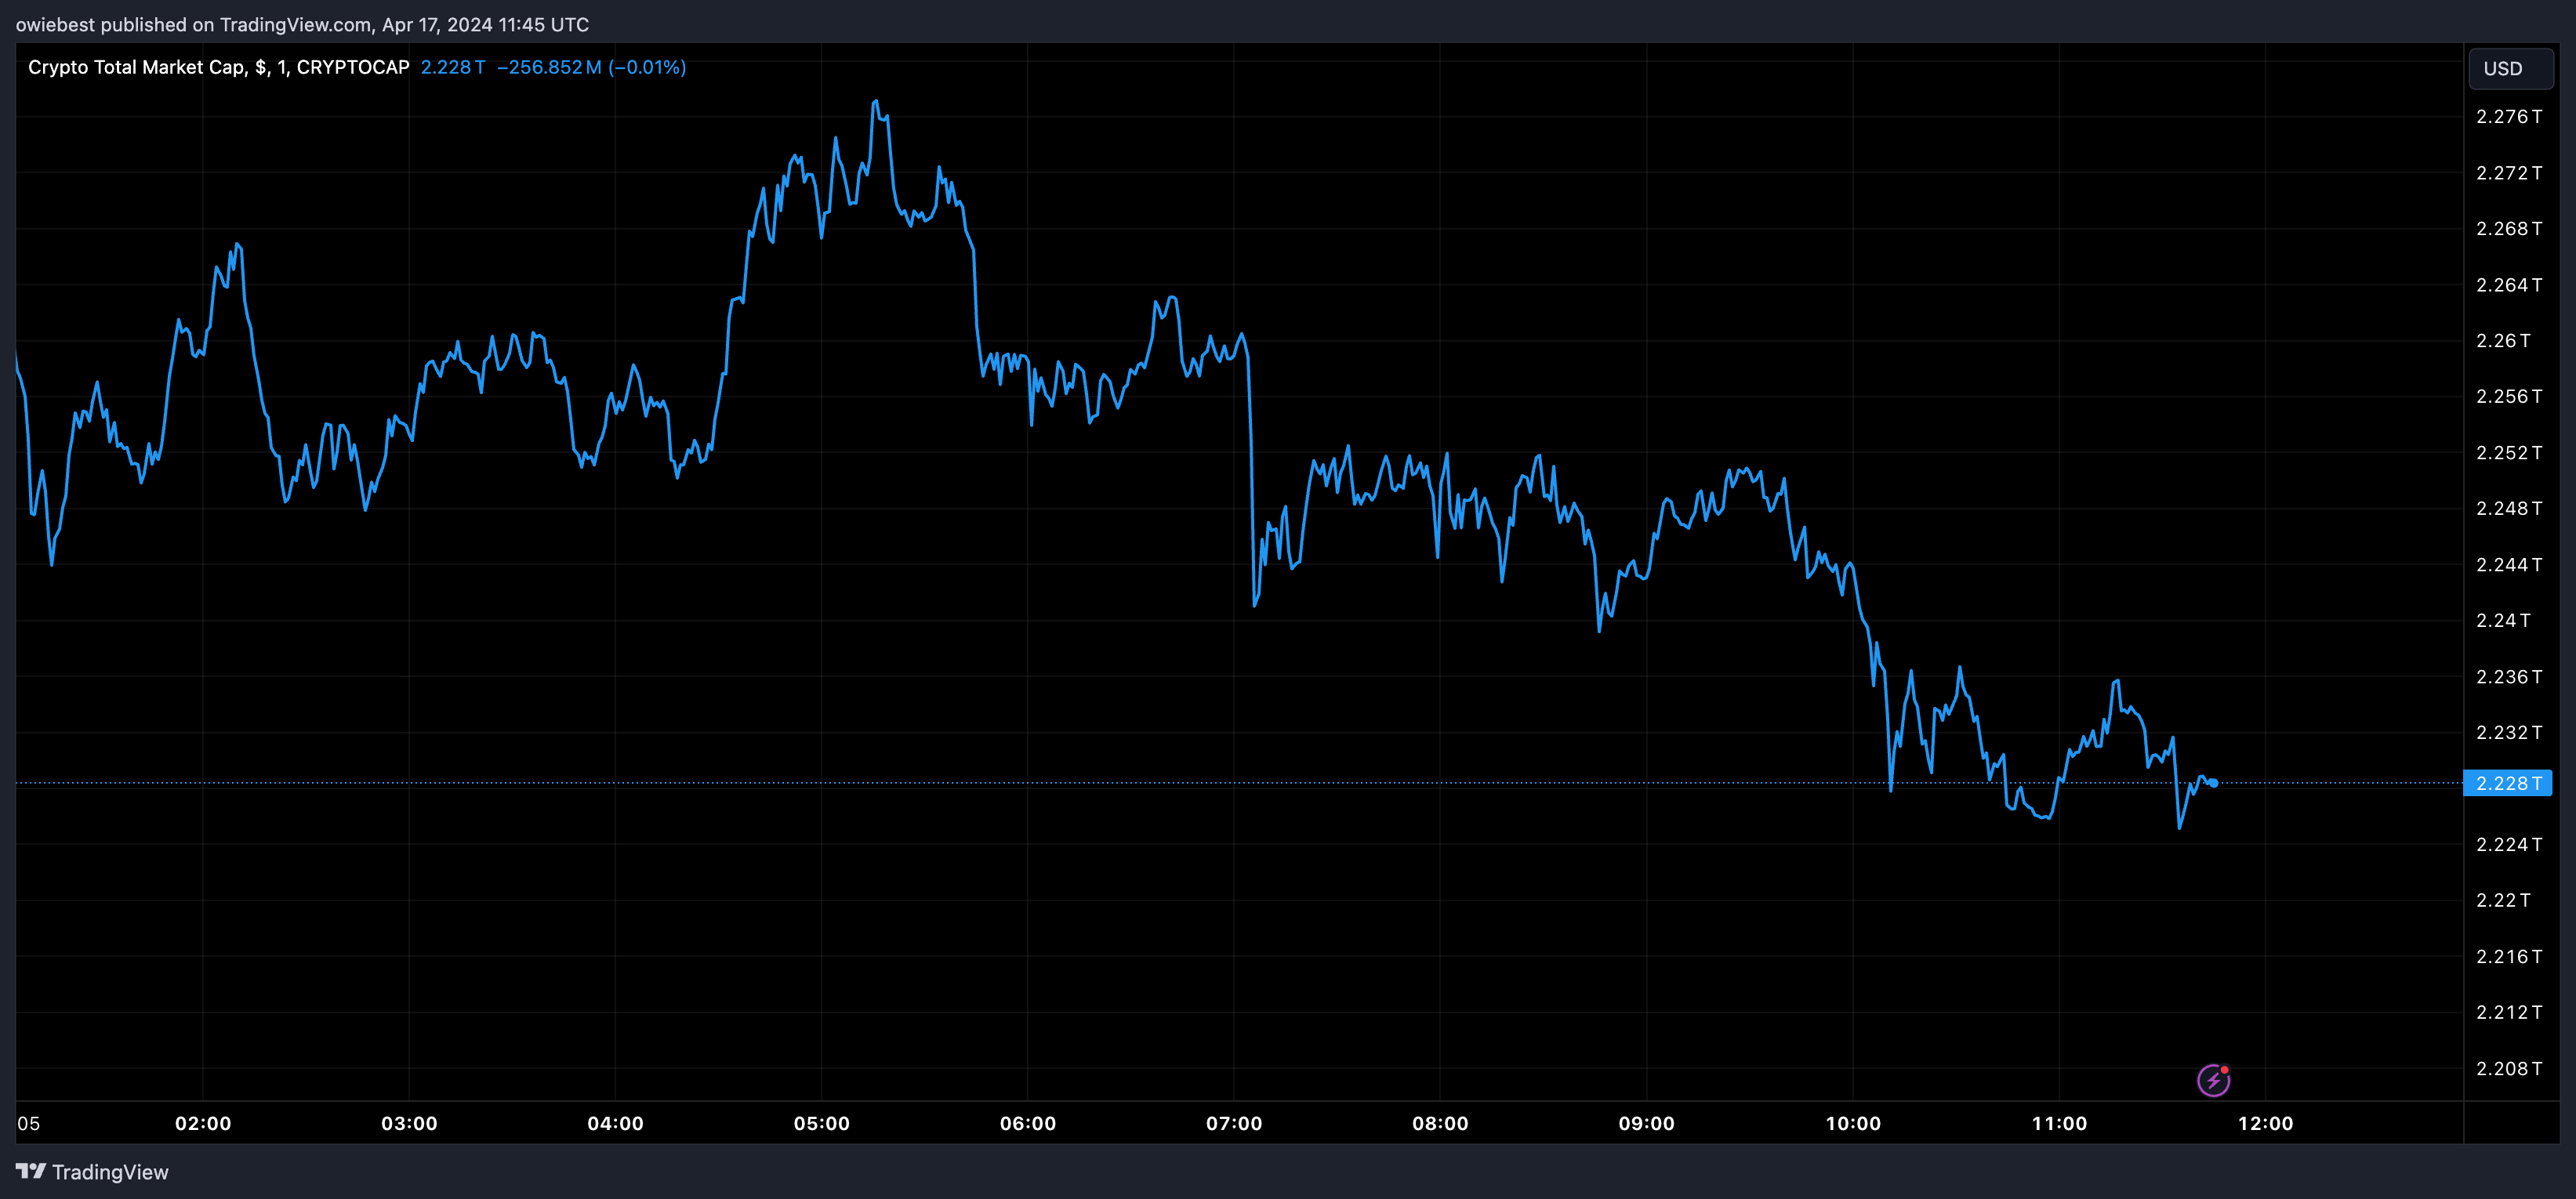The image size is (2576, 1199).
Task: Click the 10:00 time axis label
Action: tap(1853, 1123)
